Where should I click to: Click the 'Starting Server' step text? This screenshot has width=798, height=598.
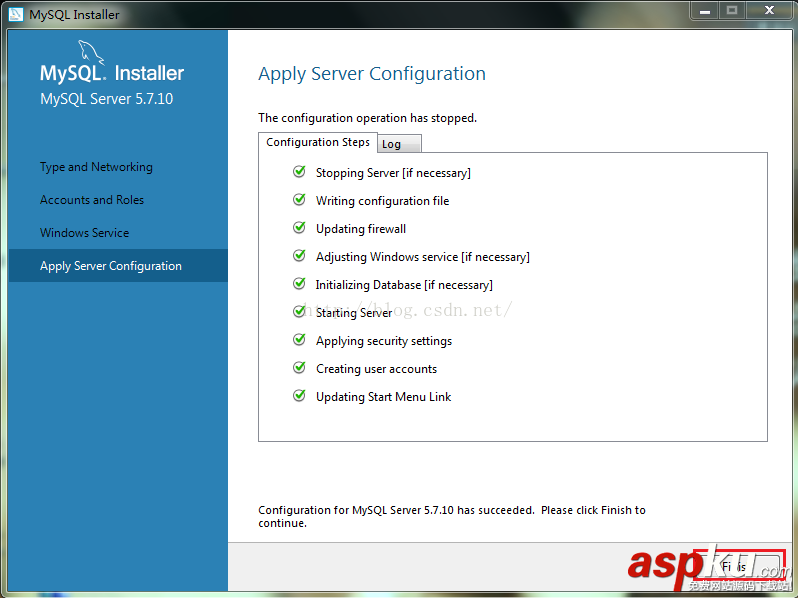(x=354, y=312)
